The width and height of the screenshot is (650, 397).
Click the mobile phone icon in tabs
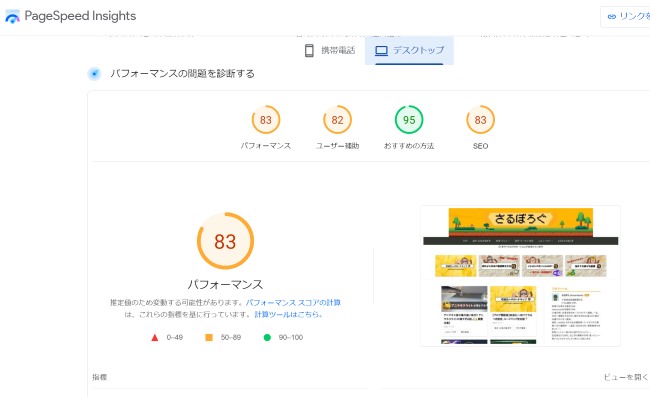pos(309,51)
